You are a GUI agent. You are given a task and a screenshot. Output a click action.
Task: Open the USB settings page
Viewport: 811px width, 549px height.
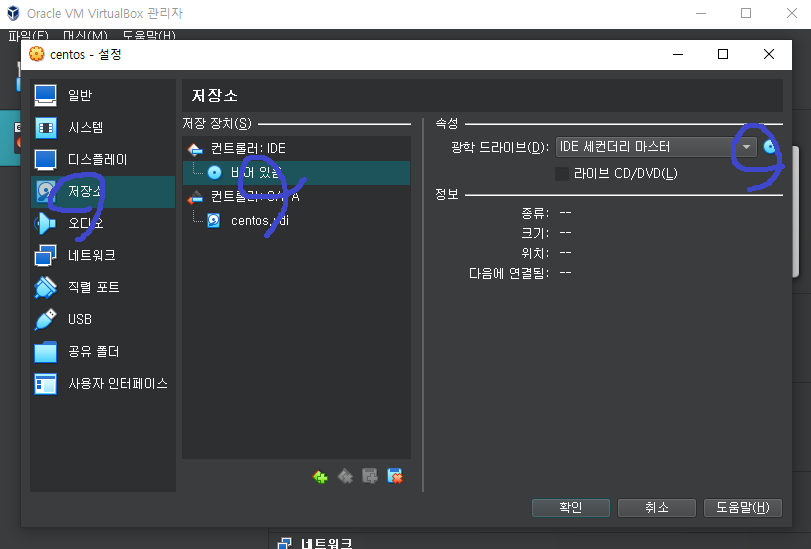click(x=103, y=319)
